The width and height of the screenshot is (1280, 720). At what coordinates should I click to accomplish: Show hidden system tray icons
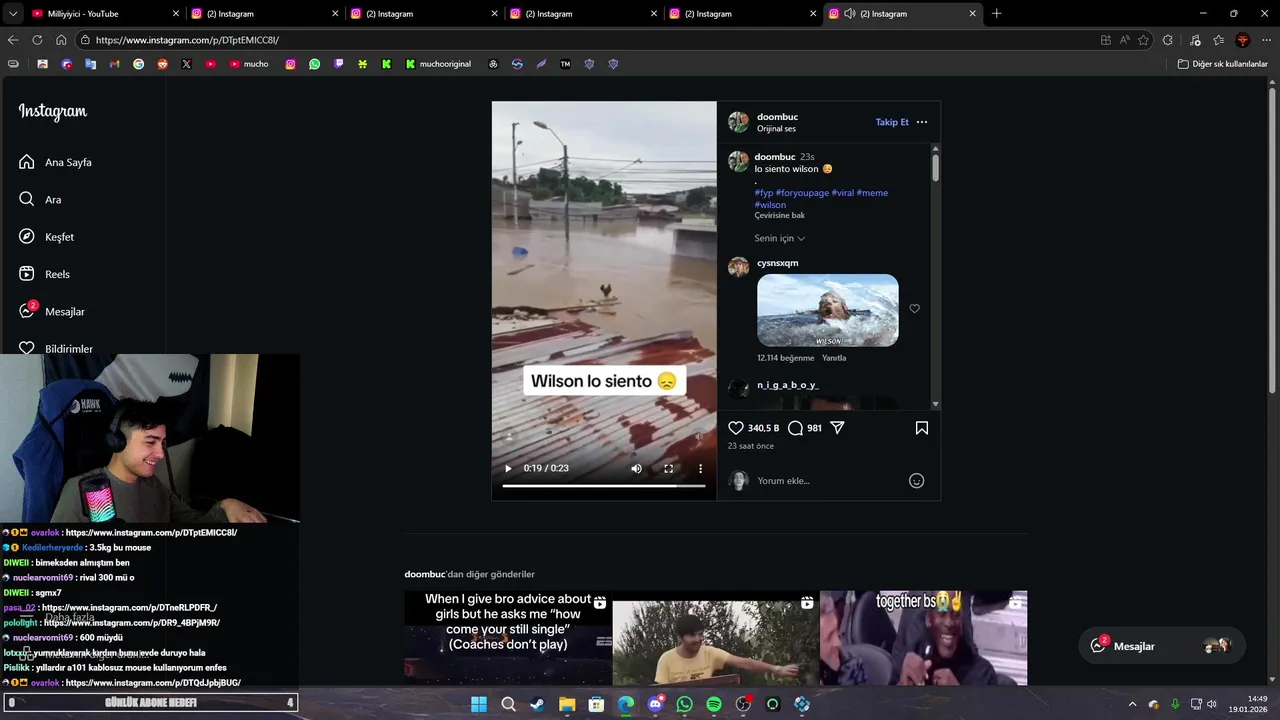click(1132, 704)
